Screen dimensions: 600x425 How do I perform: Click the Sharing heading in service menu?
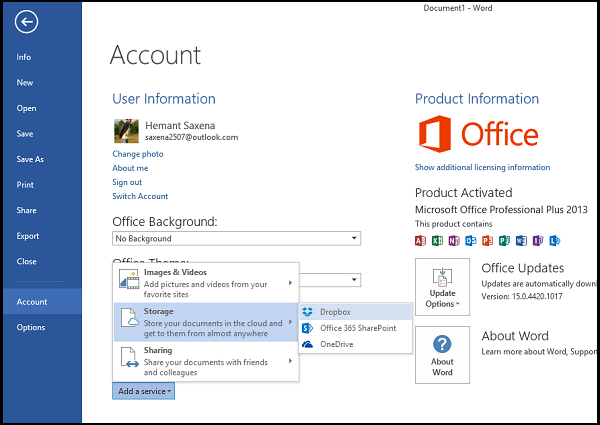tap(158, 350)
